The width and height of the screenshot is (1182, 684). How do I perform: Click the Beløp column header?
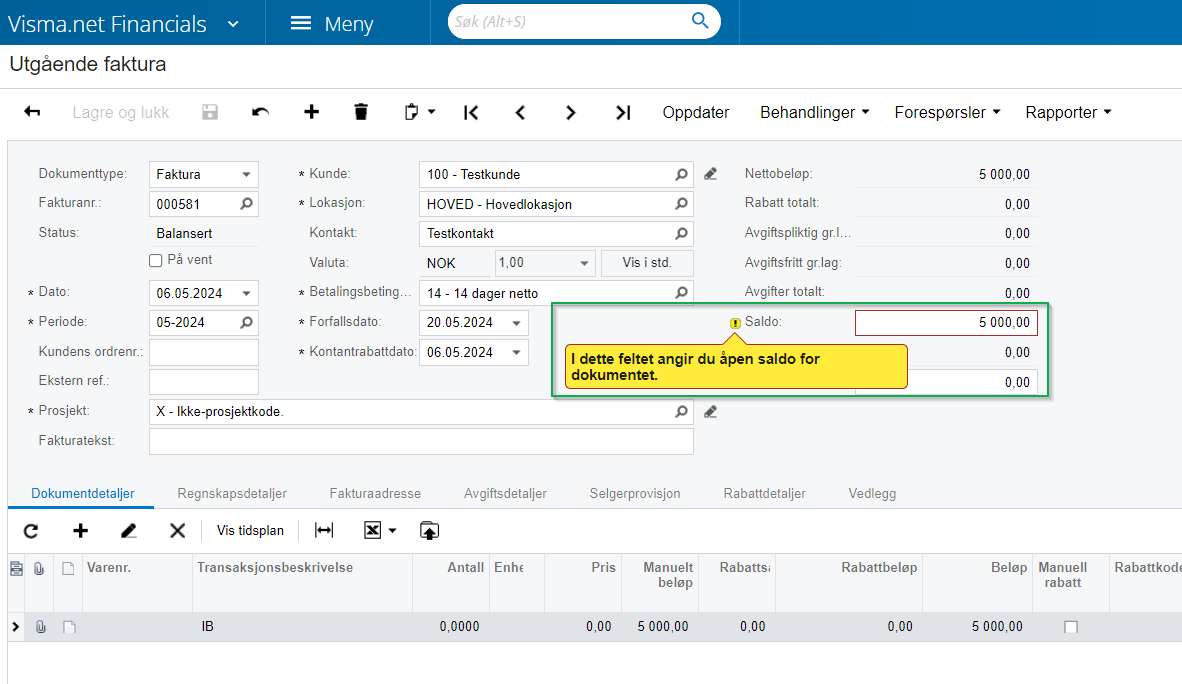(977, 582)
